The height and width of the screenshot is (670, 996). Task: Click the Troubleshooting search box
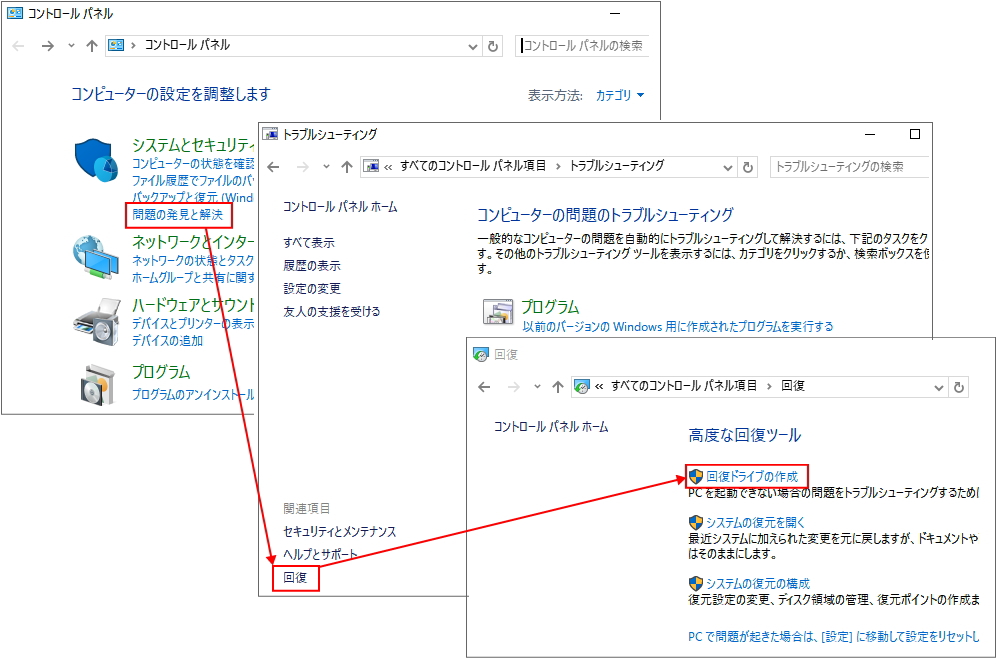[850, 167]
